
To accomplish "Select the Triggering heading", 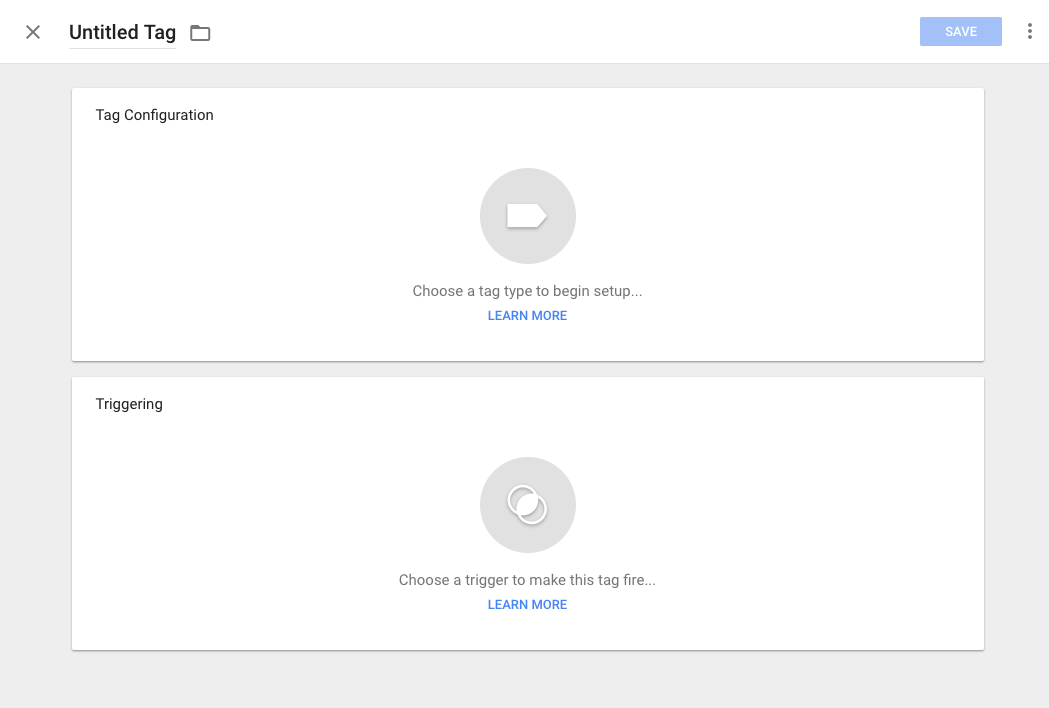I will pyautogui.click(x=129, y=404).
